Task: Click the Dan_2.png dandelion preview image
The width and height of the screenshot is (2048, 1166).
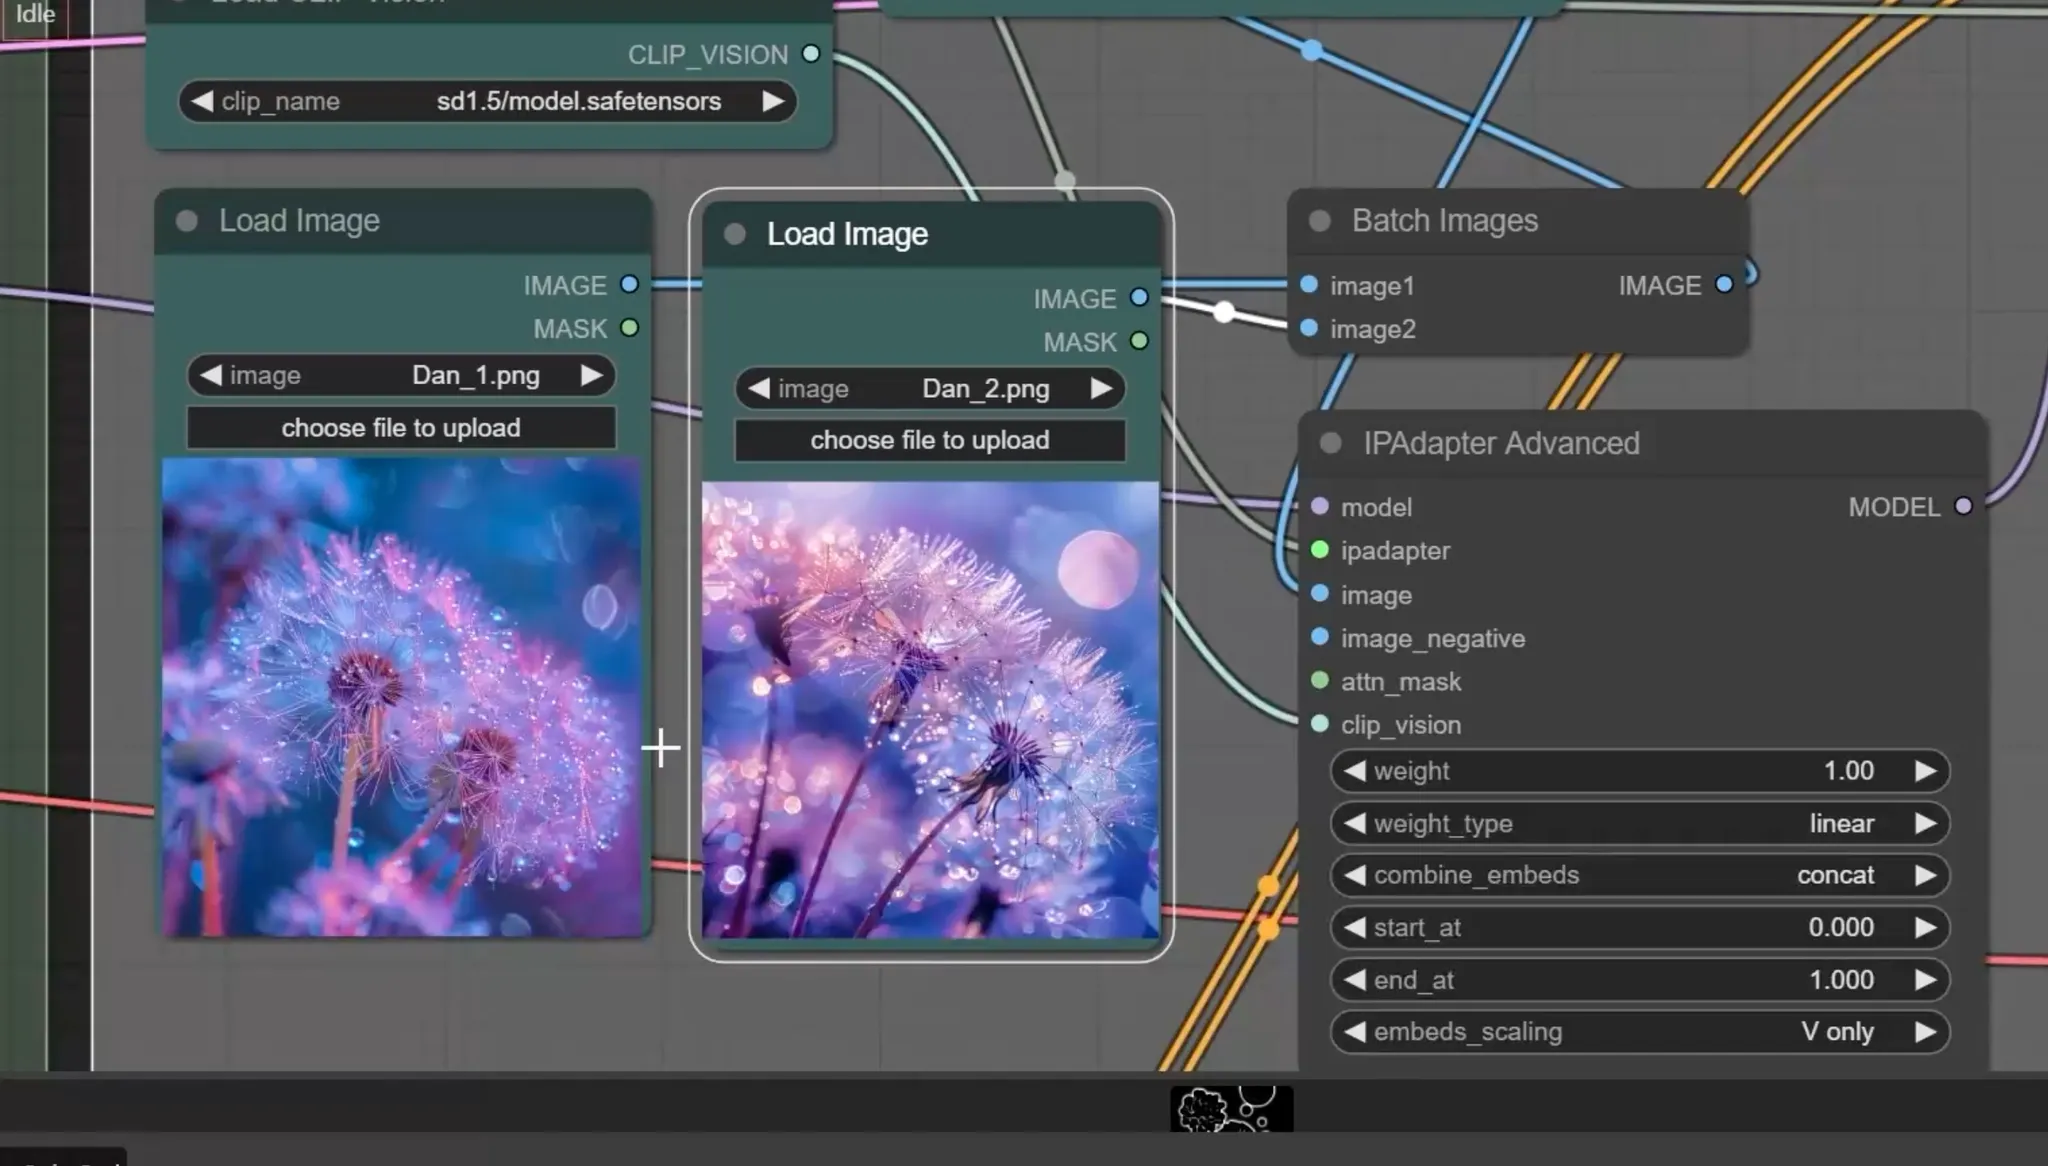Action: [x=930, y=710]
